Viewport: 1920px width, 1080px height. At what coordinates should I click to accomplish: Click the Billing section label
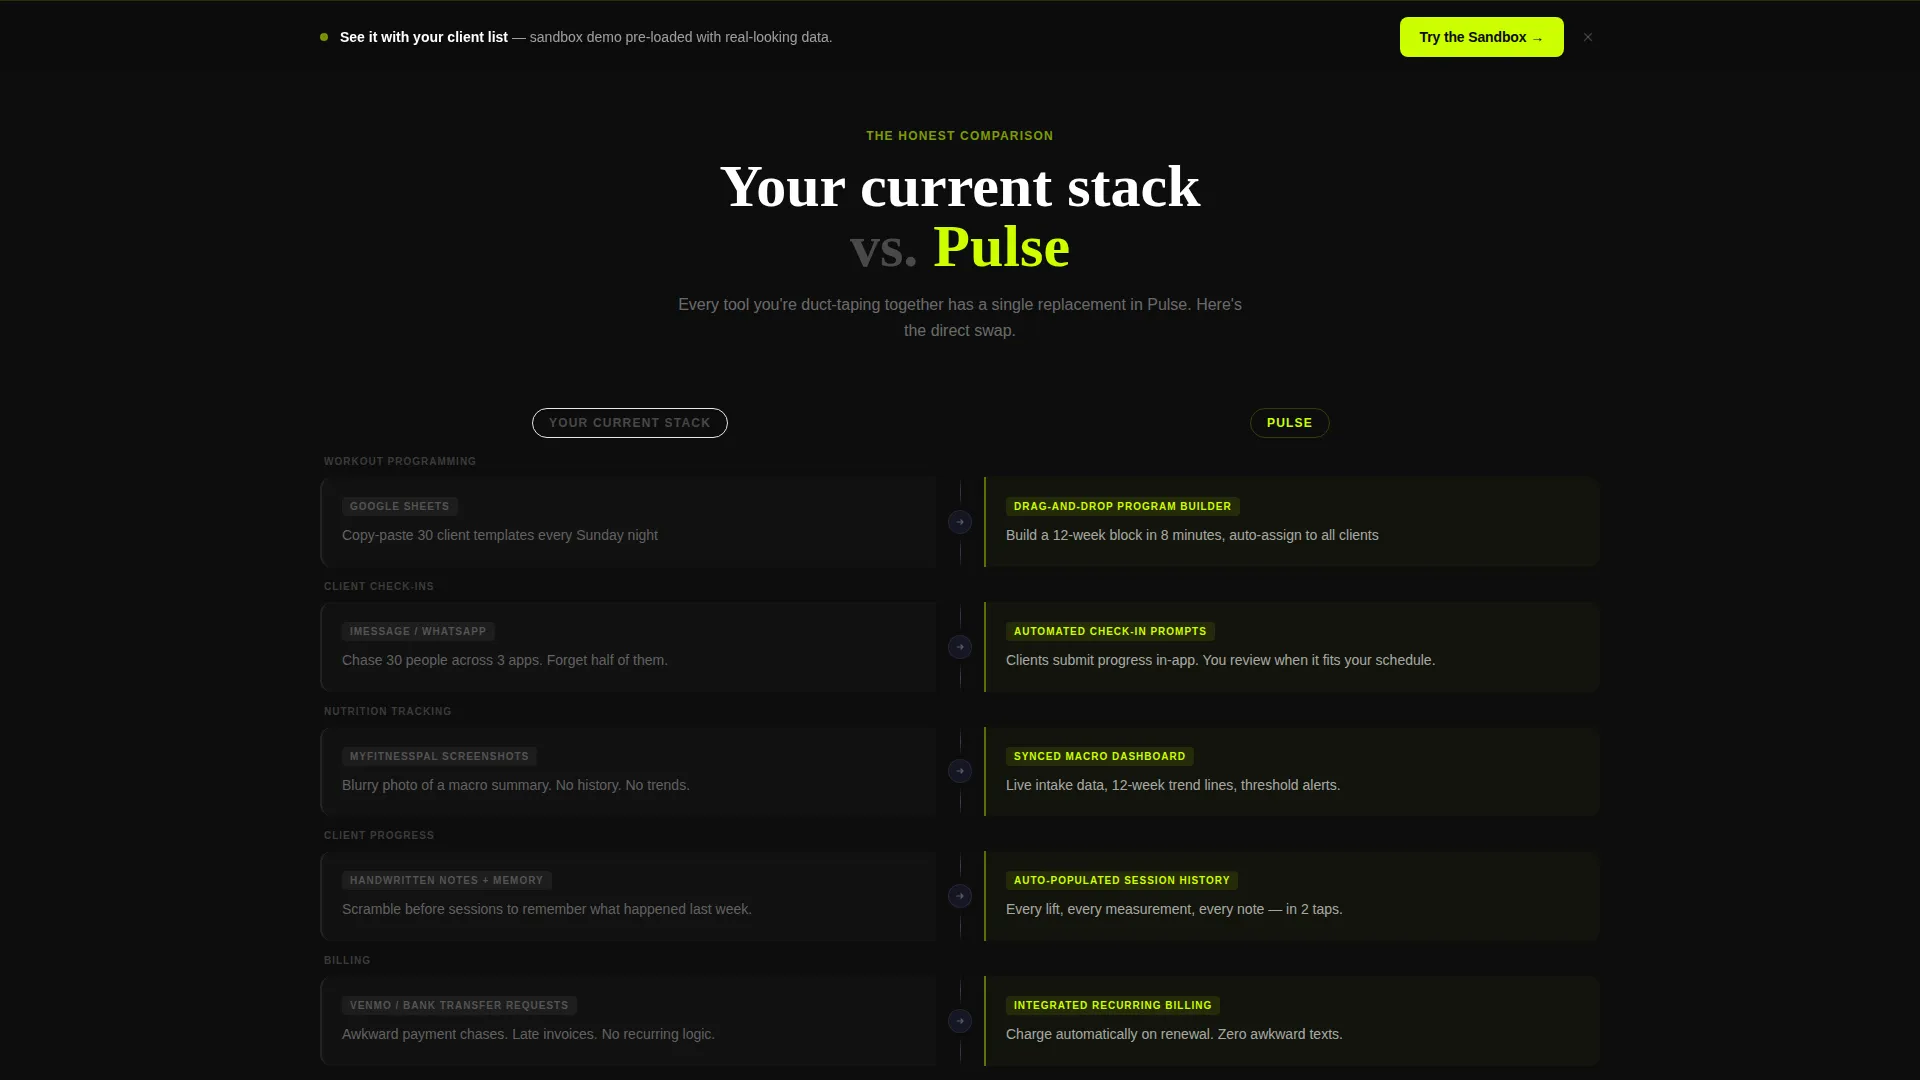pyautogui.click(x=347, y=961)
